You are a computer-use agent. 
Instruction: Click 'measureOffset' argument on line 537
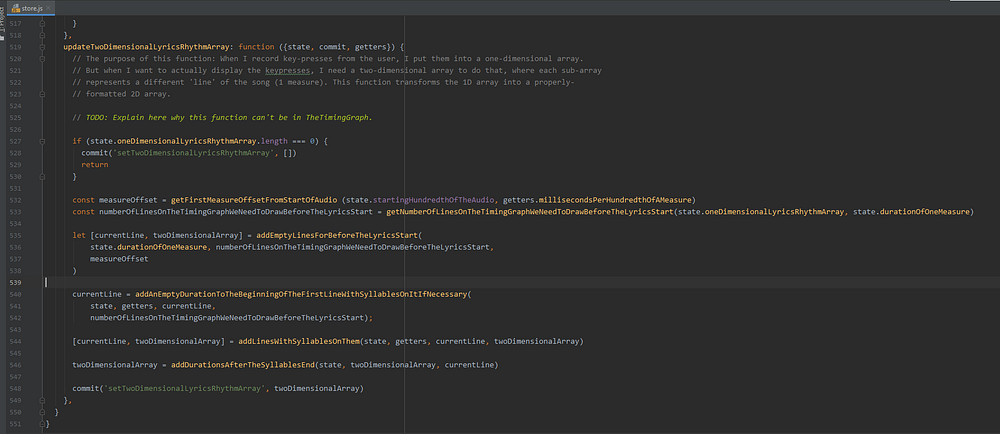[119, 259]
